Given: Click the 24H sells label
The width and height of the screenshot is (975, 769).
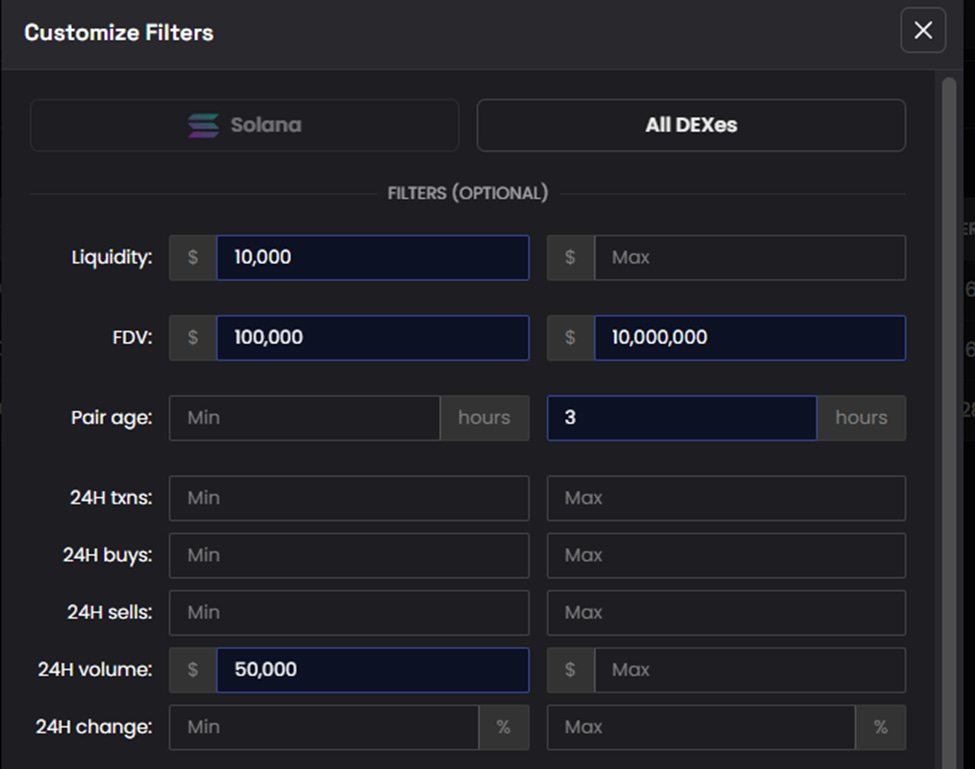Looking at the screenshot, I should [110, 612].
